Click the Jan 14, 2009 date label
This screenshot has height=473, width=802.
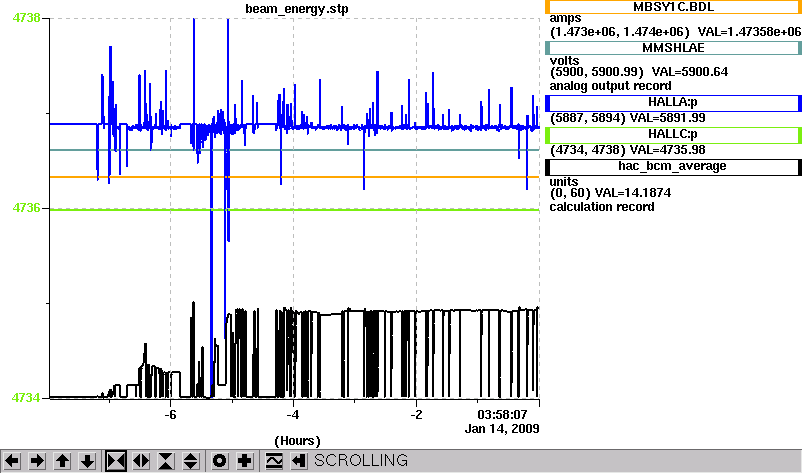pos(502,429)
